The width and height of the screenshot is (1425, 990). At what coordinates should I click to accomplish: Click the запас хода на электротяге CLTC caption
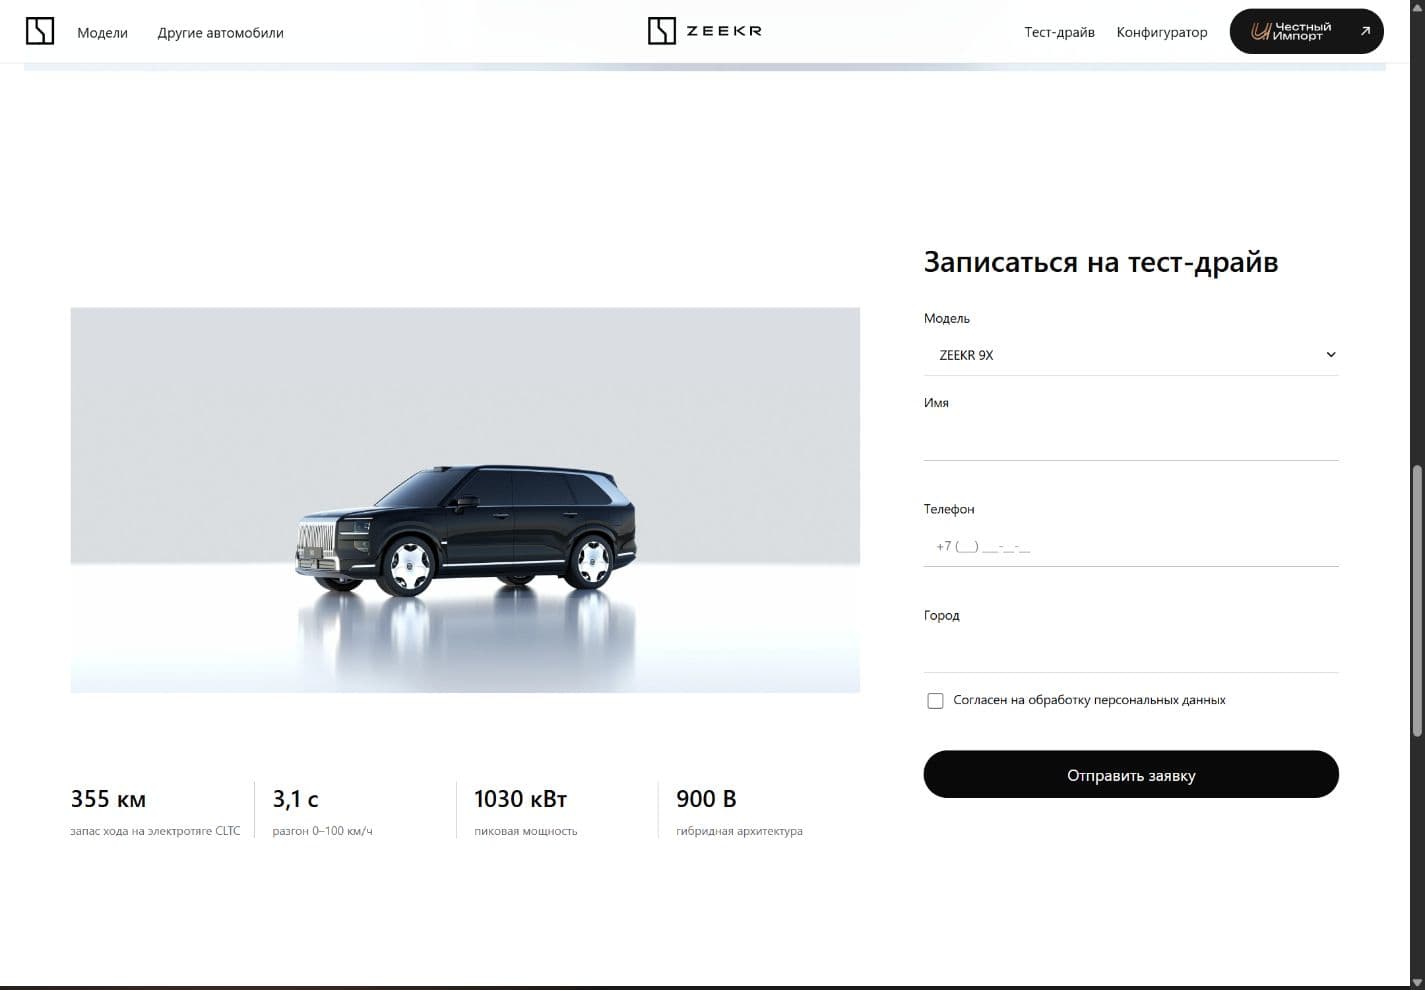point(155,831)
